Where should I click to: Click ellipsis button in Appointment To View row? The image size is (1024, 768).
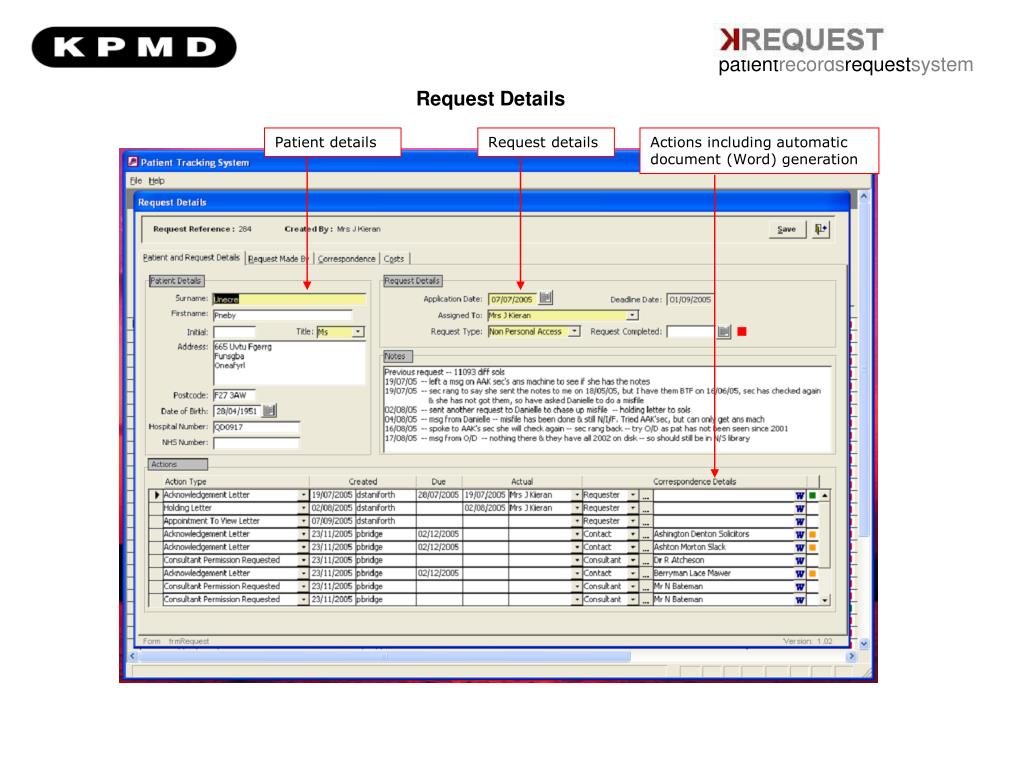coord(646,521)
